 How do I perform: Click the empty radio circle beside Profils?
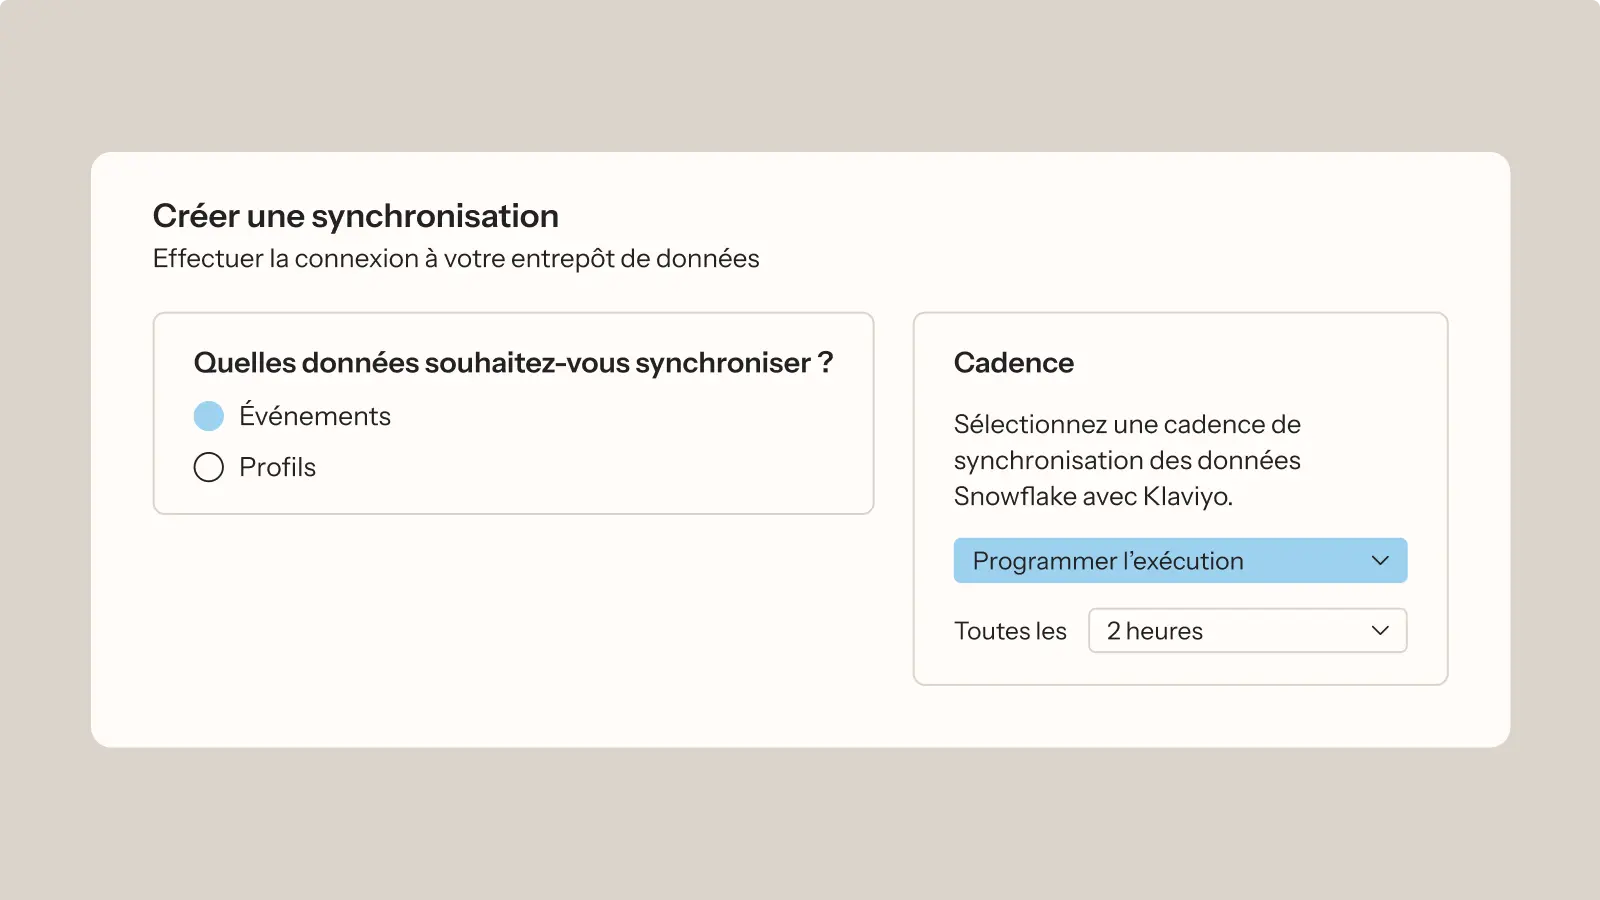(x=209, y=466)
